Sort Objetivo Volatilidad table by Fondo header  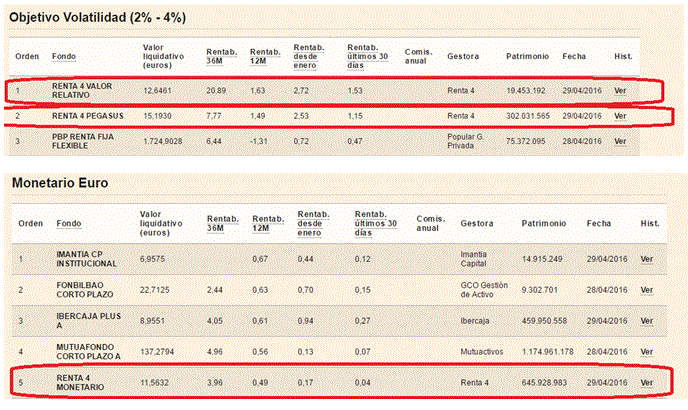[64, 57]
